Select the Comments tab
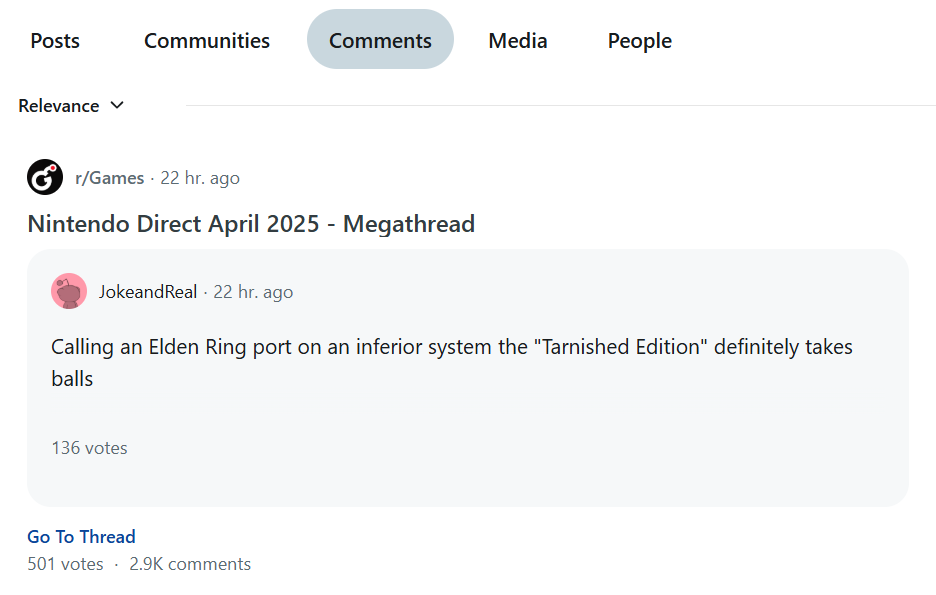The height and width of the screenshot is (595, 936). (380, 41)
